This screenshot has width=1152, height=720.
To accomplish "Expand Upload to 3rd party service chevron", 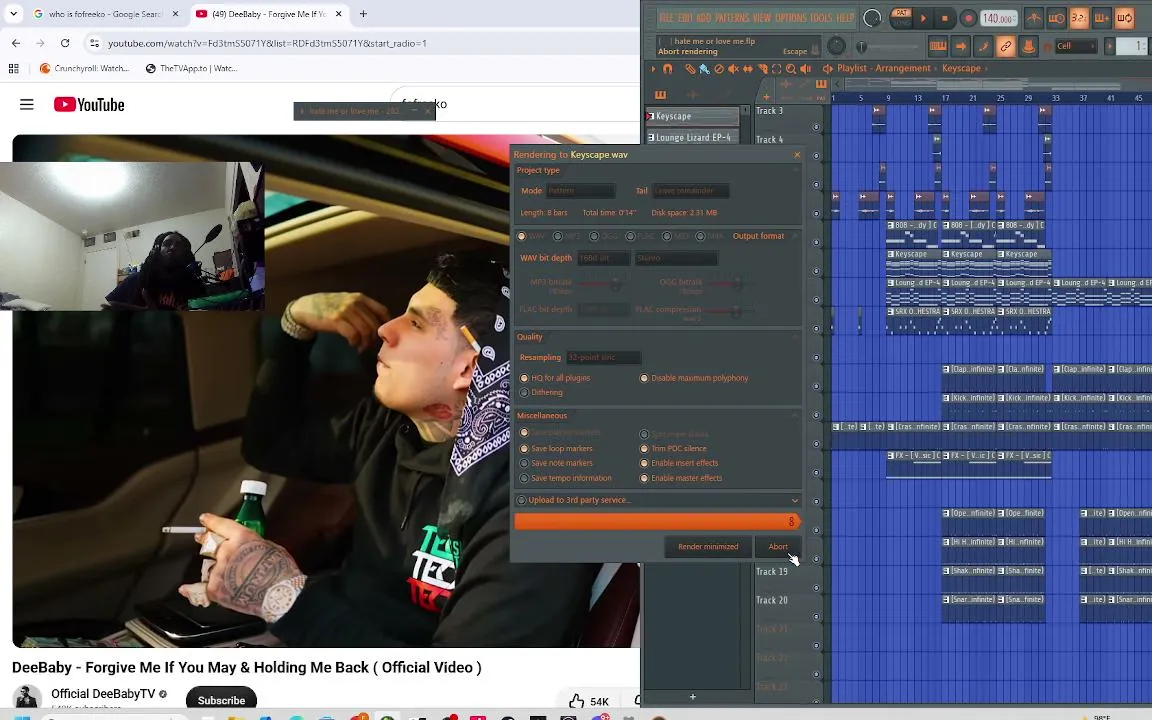I will [794, 501].
